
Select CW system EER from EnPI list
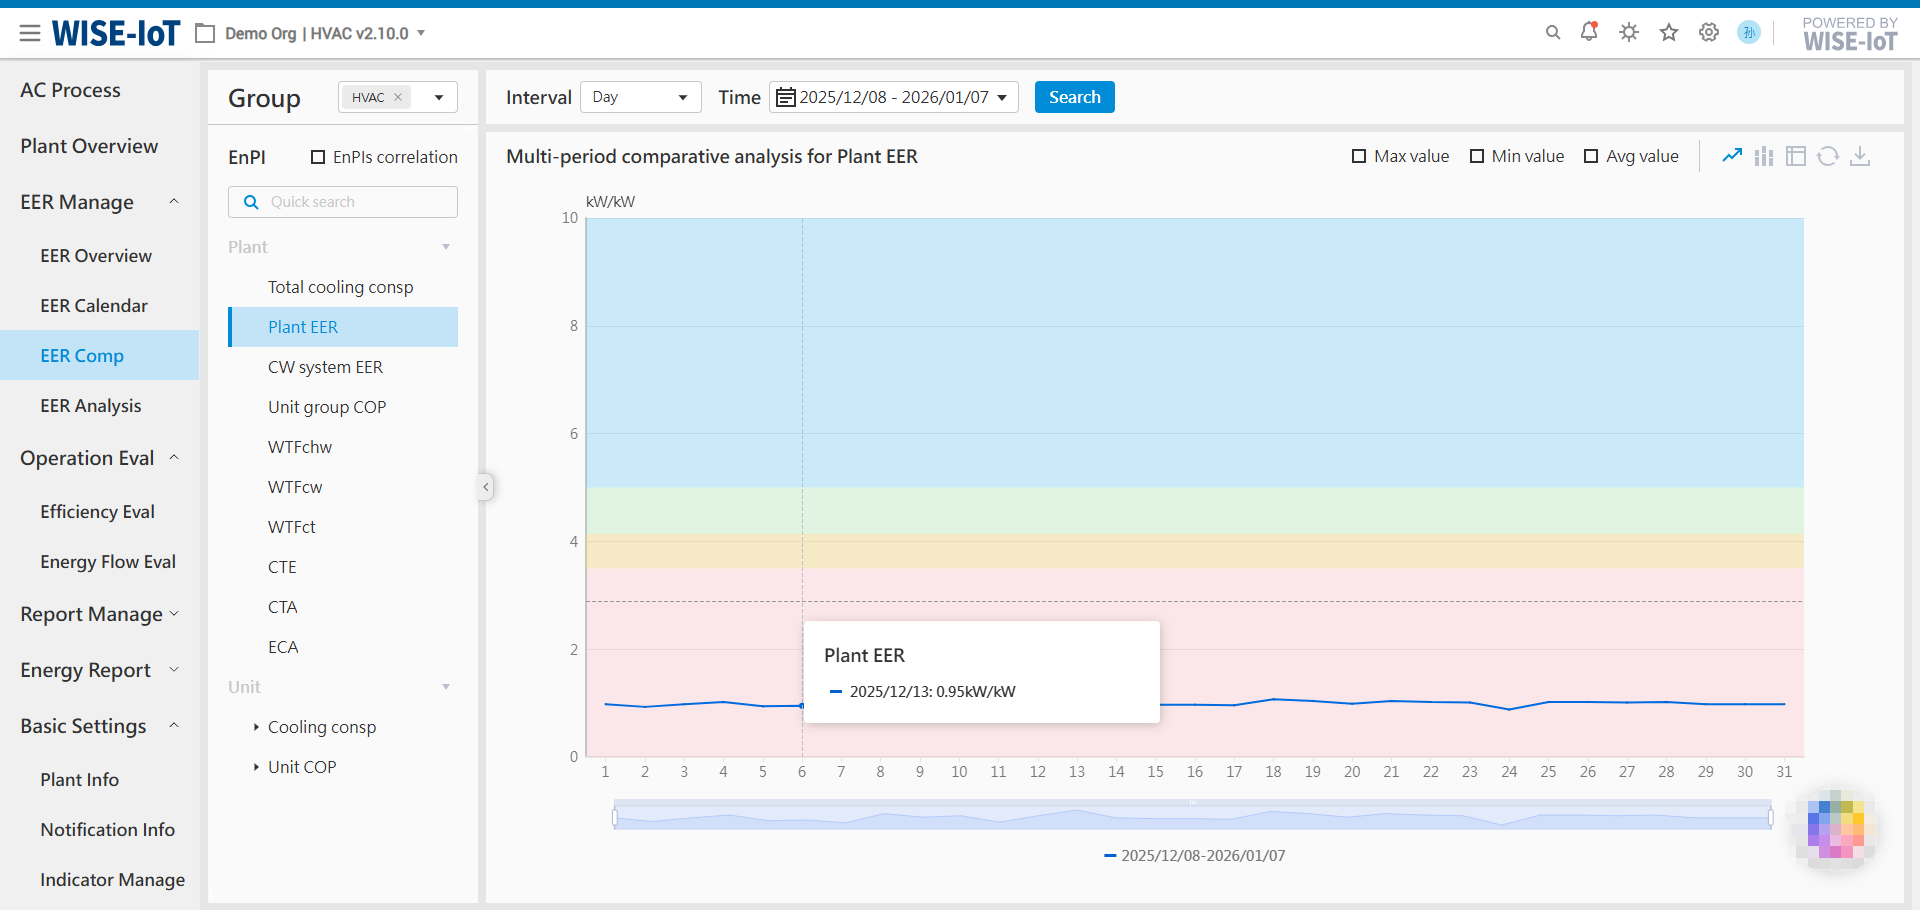tap(325, 367)
